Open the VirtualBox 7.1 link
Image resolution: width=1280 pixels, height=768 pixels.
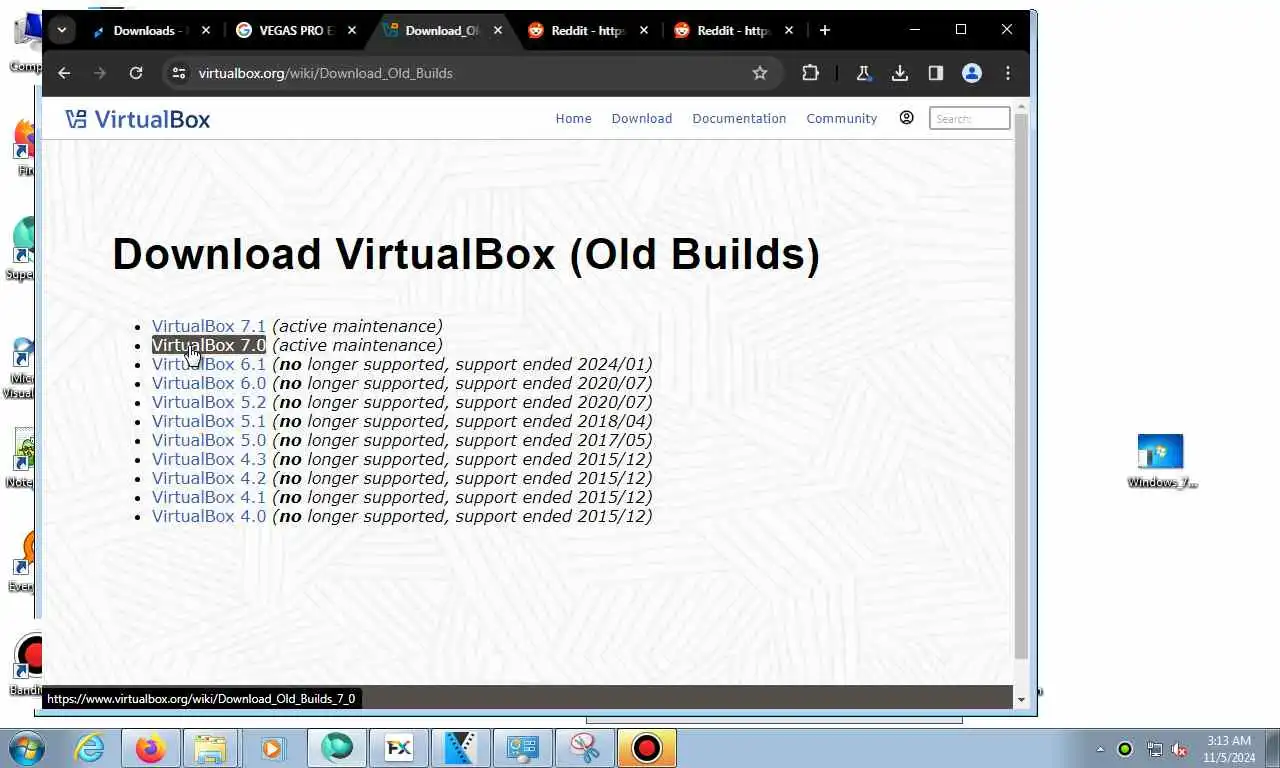[209, 326]
